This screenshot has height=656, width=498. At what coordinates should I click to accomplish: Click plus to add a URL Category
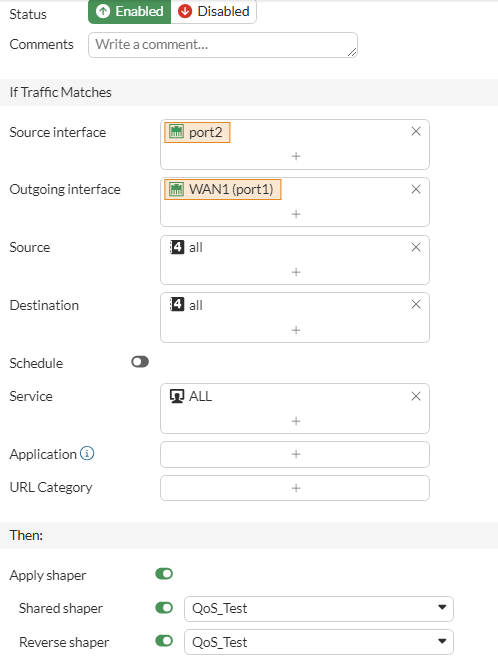pos(296,488)
